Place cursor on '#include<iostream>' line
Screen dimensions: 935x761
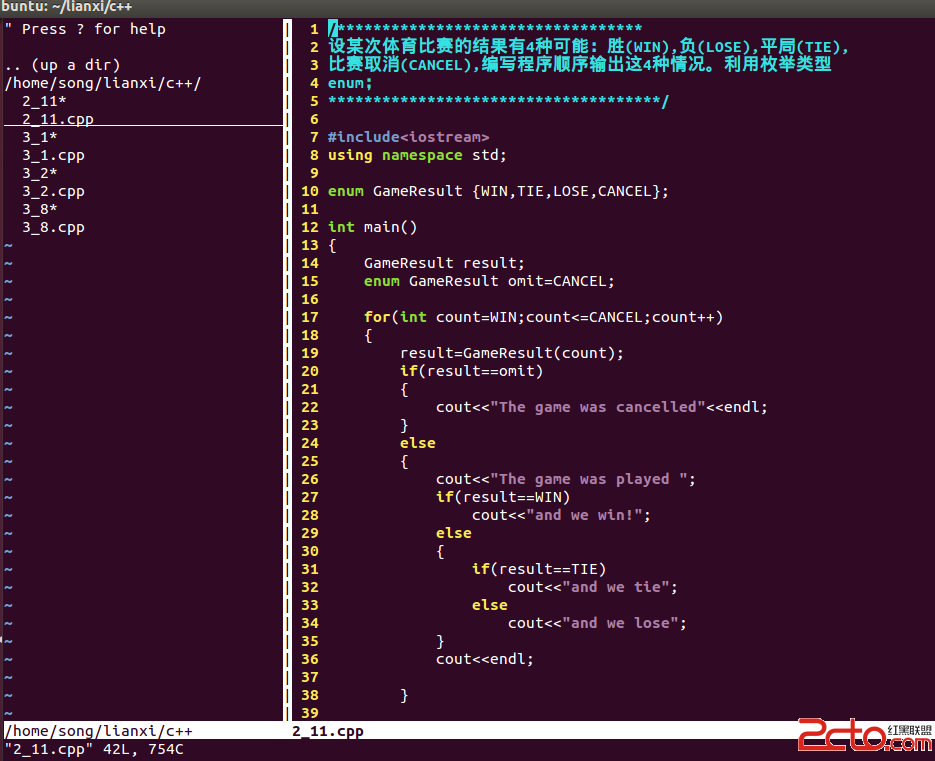tap(408, 137)
